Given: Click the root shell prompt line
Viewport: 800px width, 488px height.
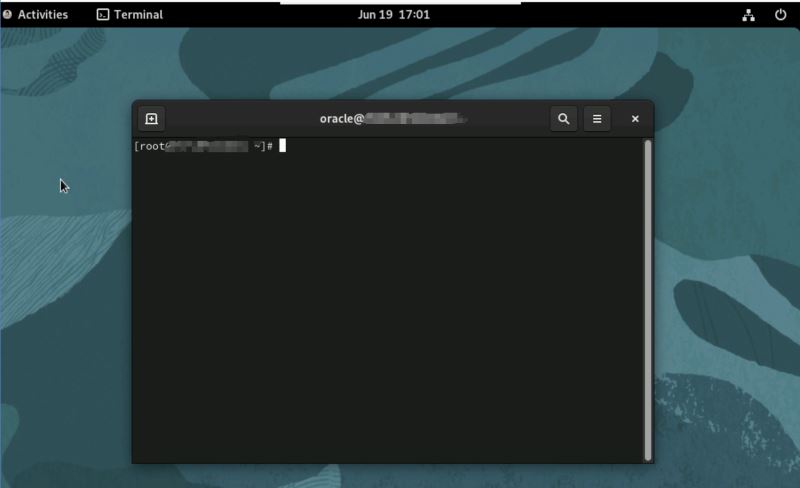Looking at the screenshot, I should 210,147.
